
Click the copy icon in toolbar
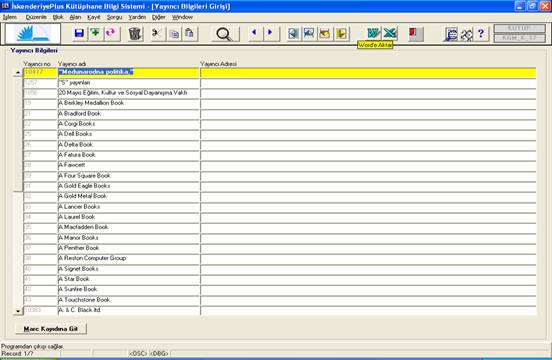point(174,34)
